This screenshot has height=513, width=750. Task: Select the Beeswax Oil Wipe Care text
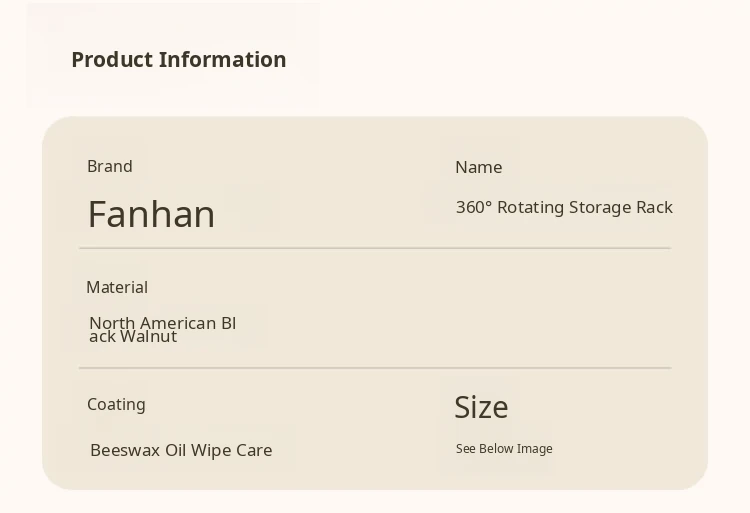tap(181, 450)
